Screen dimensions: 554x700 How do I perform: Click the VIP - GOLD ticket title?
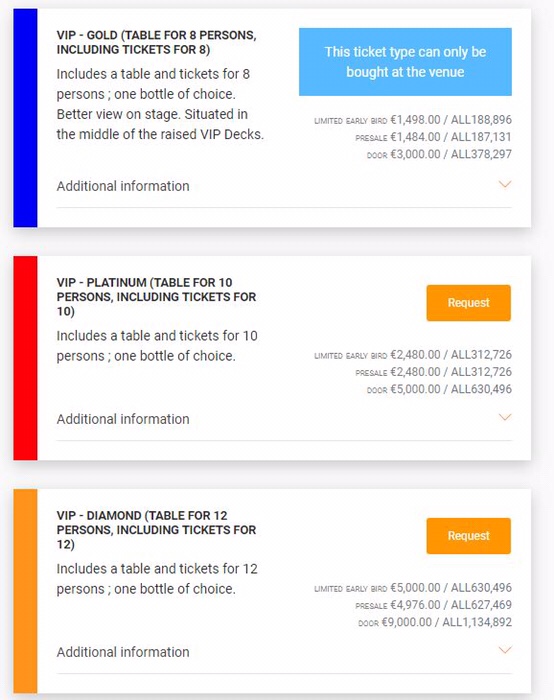[x=156, y=42]
